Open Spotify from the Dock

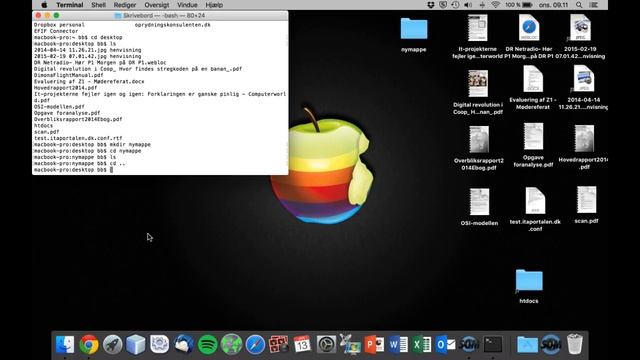(x=207, y=344)
